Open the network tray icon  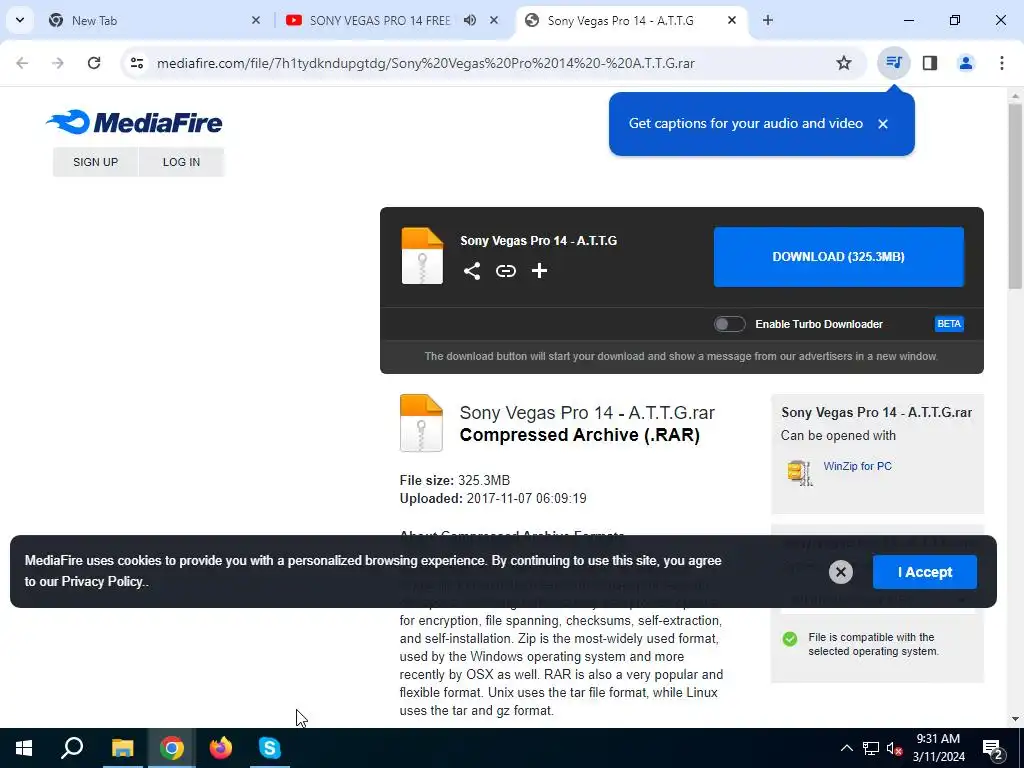pyautogui.click(x=871, y=748)
